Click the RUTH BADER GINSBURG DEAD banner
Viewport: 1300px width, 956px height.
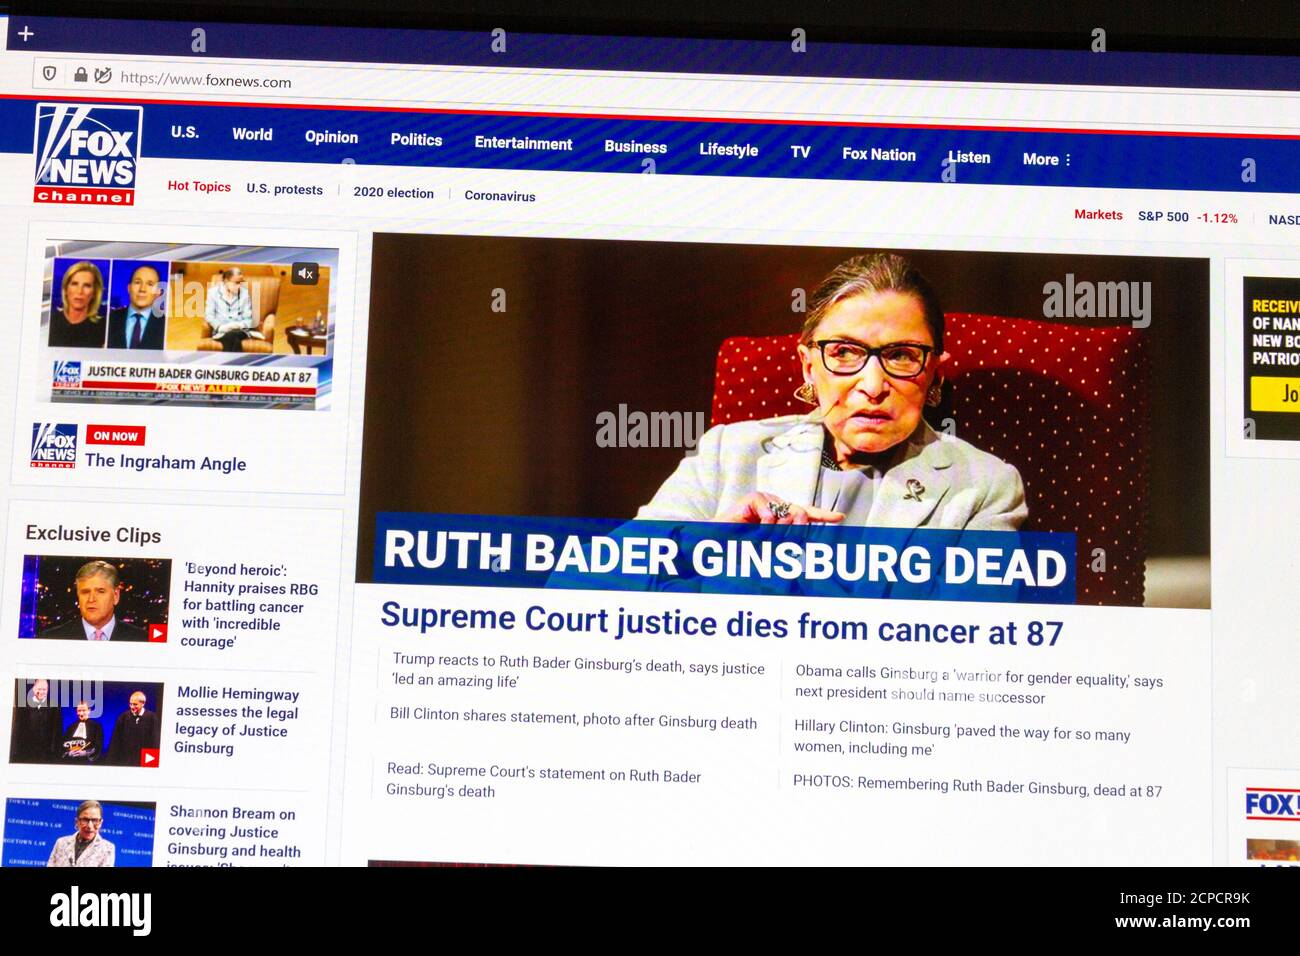pos(725,558)
